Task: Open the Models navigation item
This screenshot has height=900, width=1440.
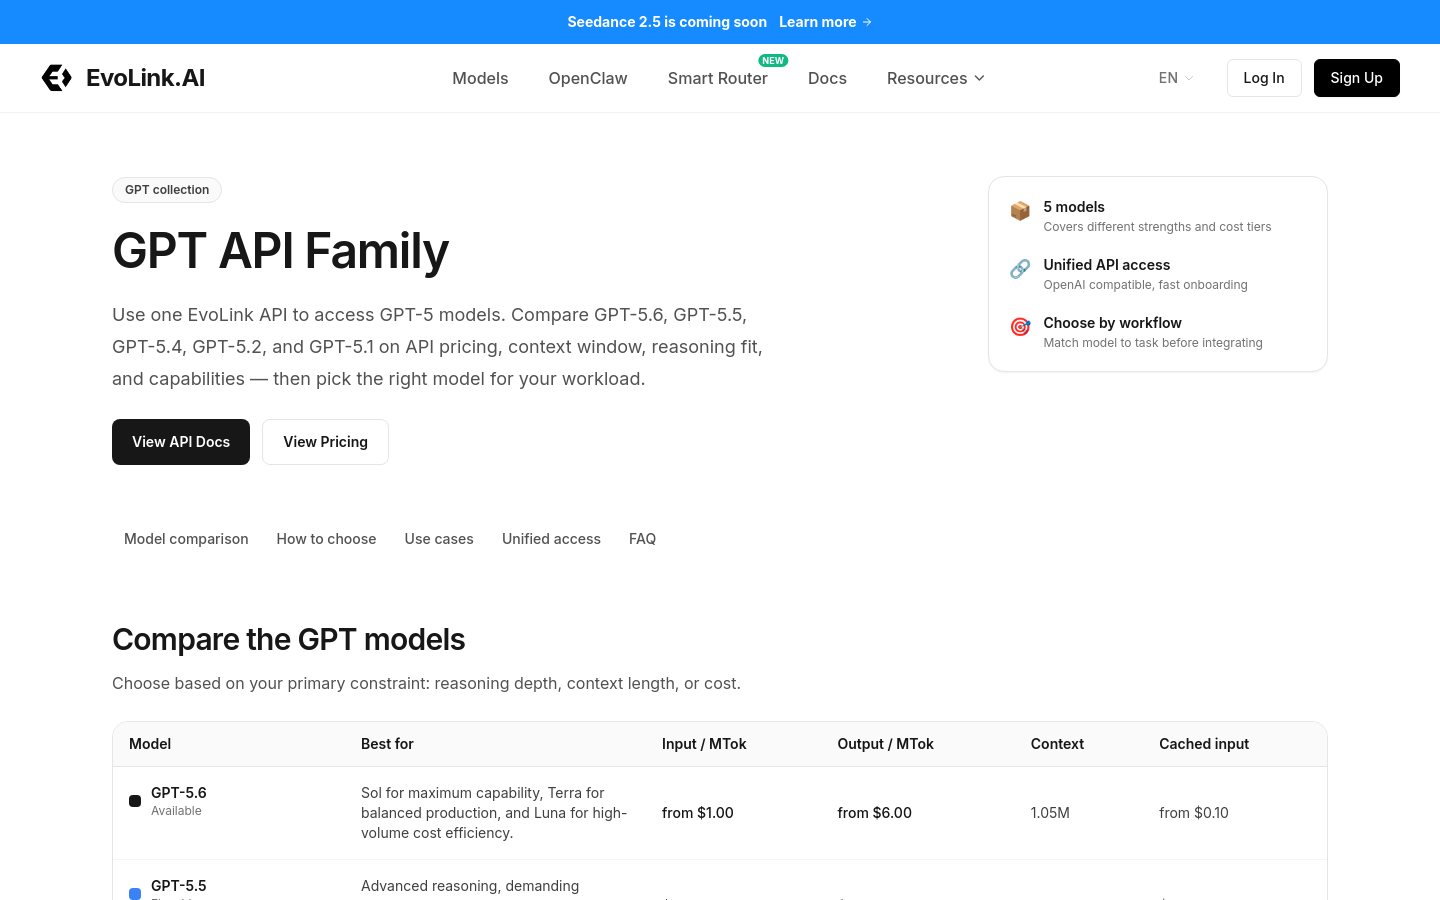Action: tap(480, 78)
